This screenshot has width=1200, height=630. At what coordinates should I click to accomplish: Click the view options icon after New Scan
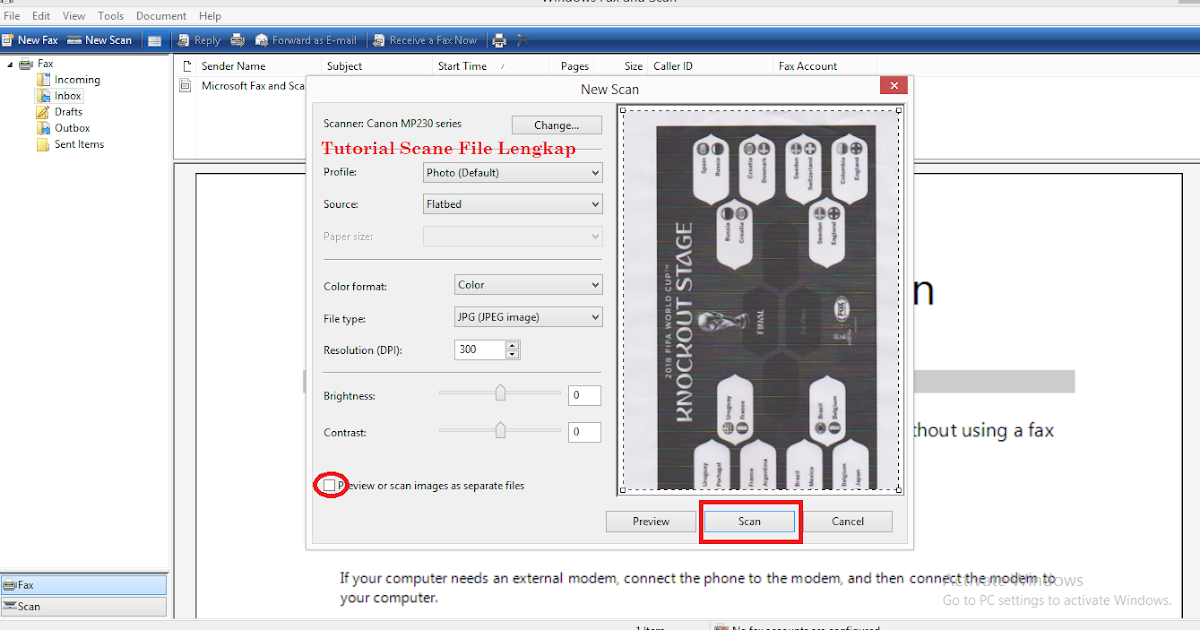click(155, 39)
